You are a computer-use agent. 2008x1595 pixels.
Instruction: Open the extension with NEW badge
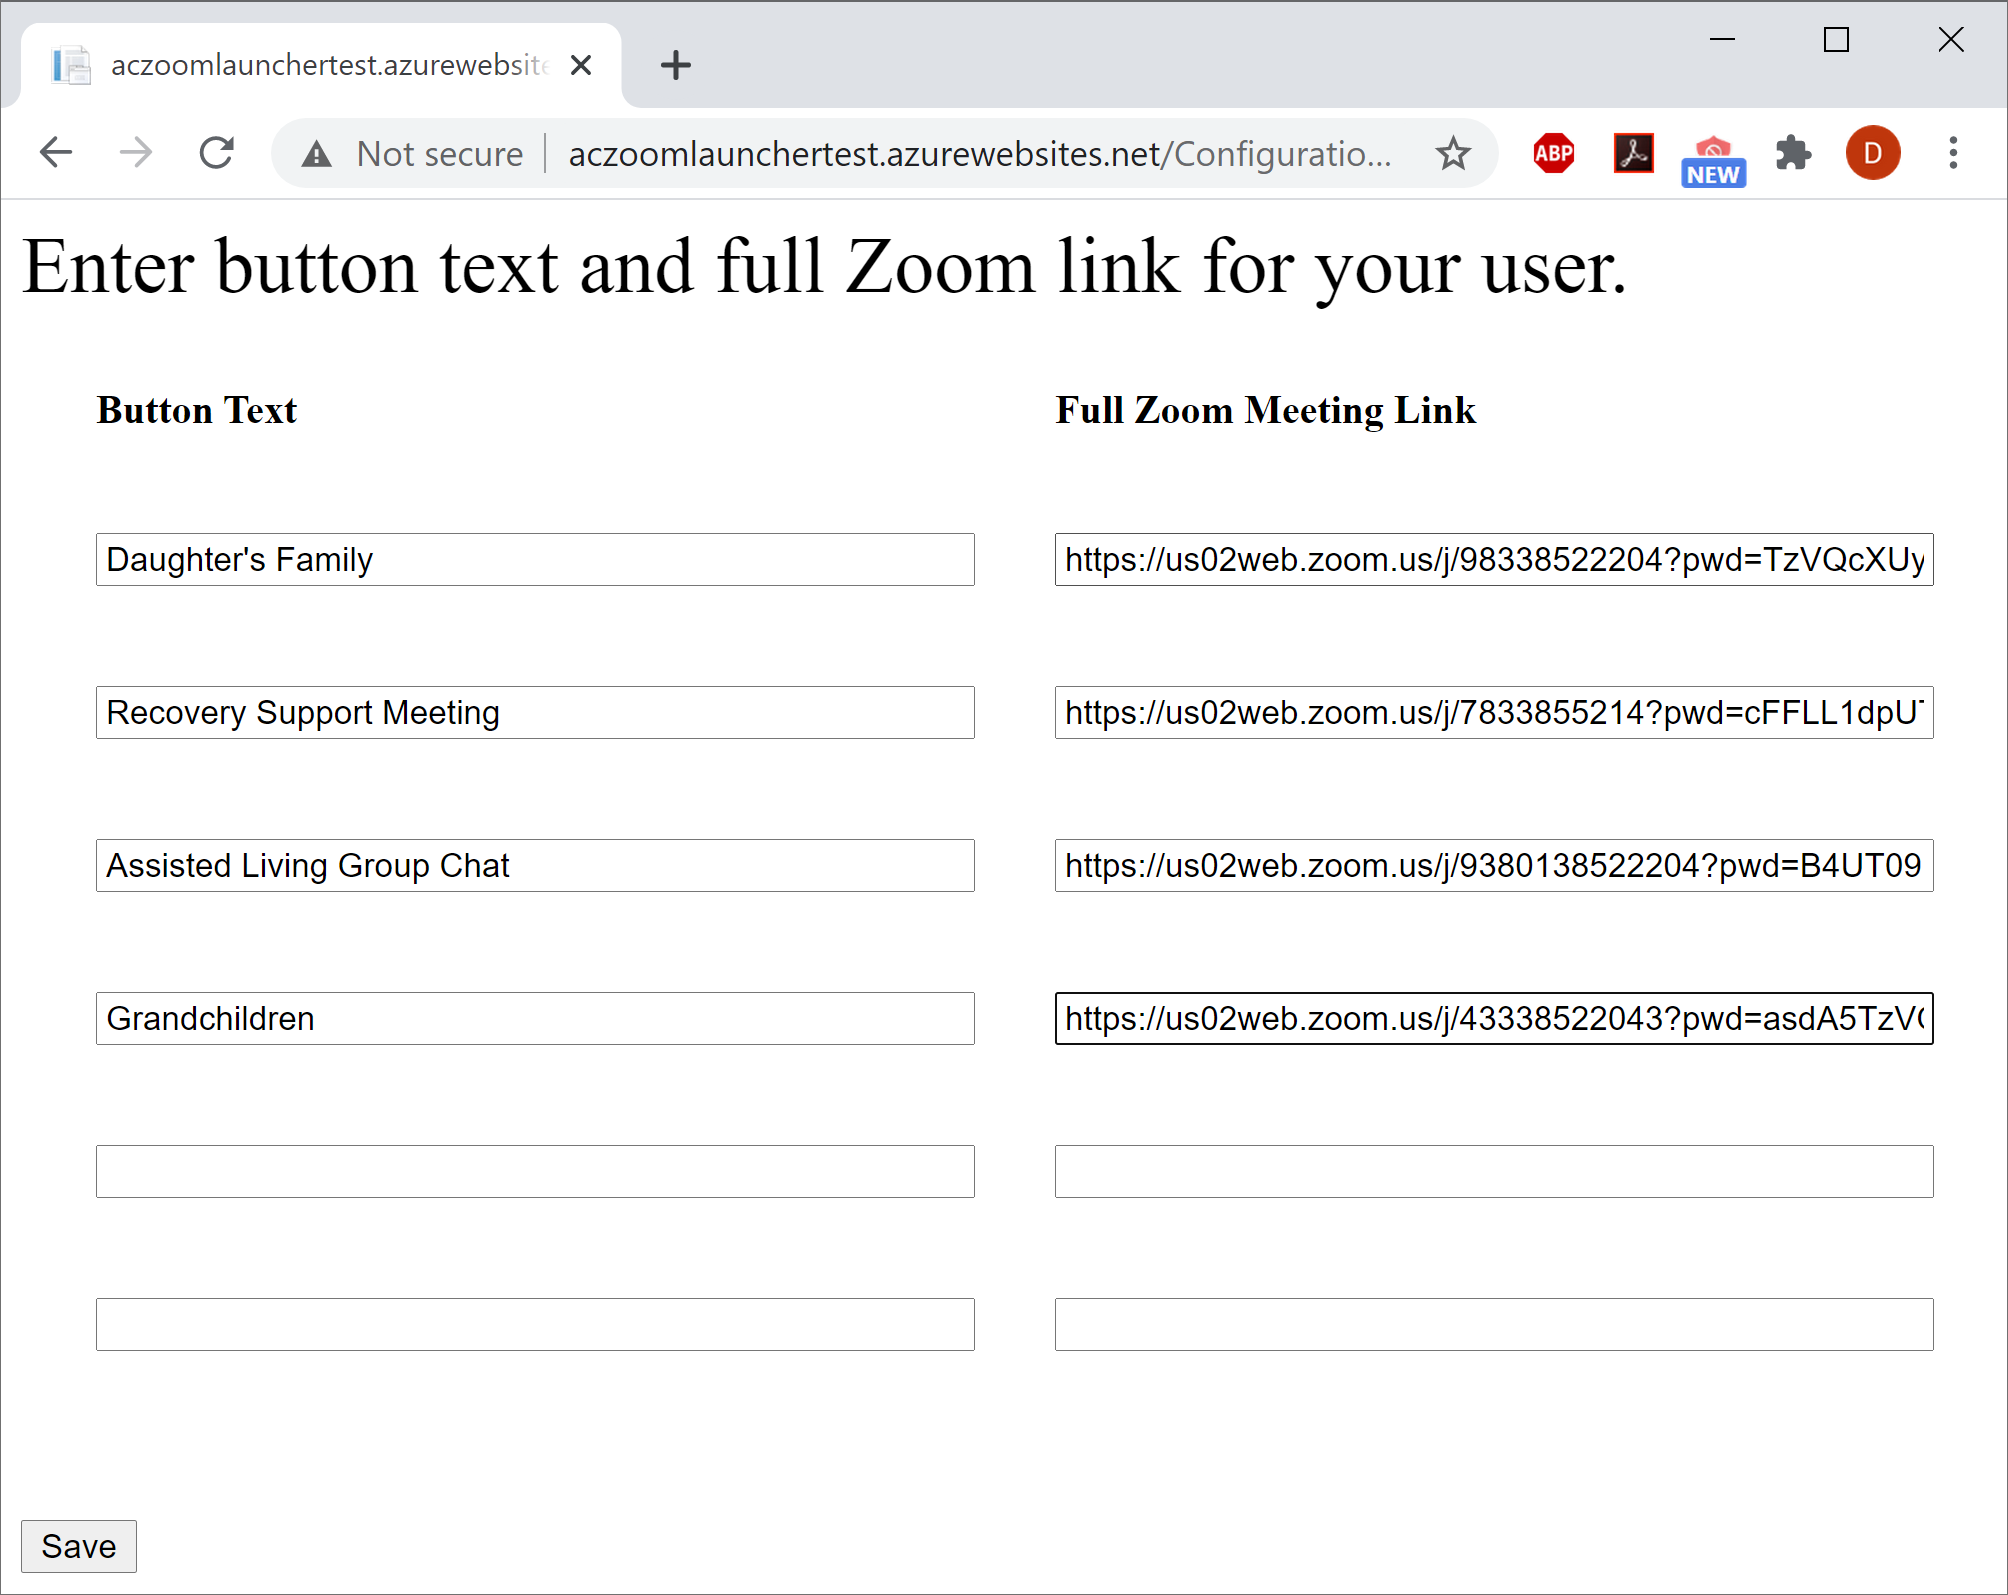1713,160
